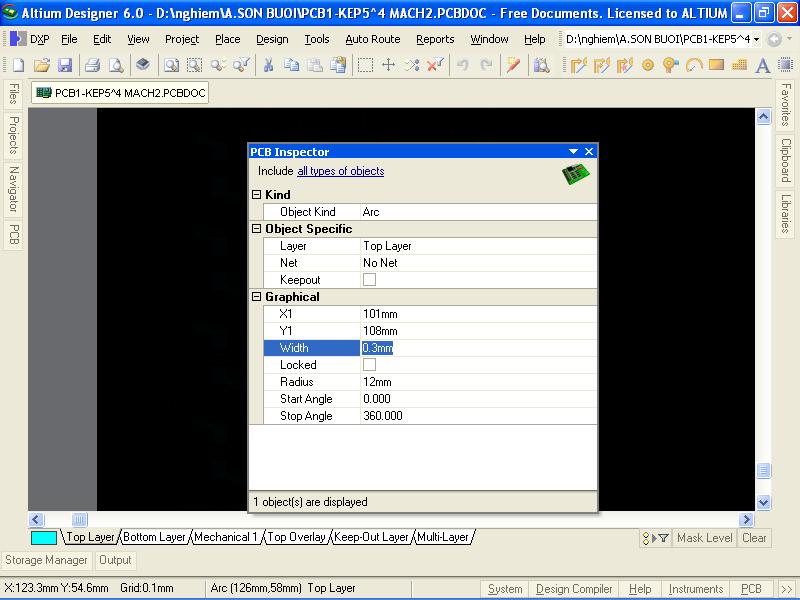The image size is (800, 600).
Task: Collapse the Graphical section
Action: click(x=257, y=297)
